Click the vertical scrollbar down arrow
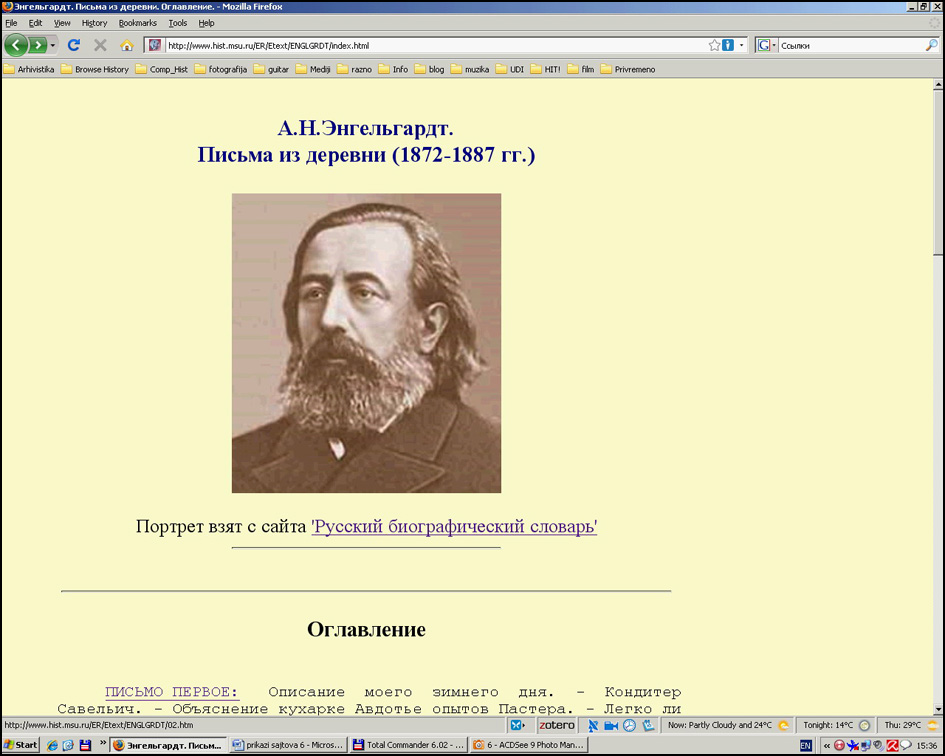945x756 pixels. click(x=938, y=708)
